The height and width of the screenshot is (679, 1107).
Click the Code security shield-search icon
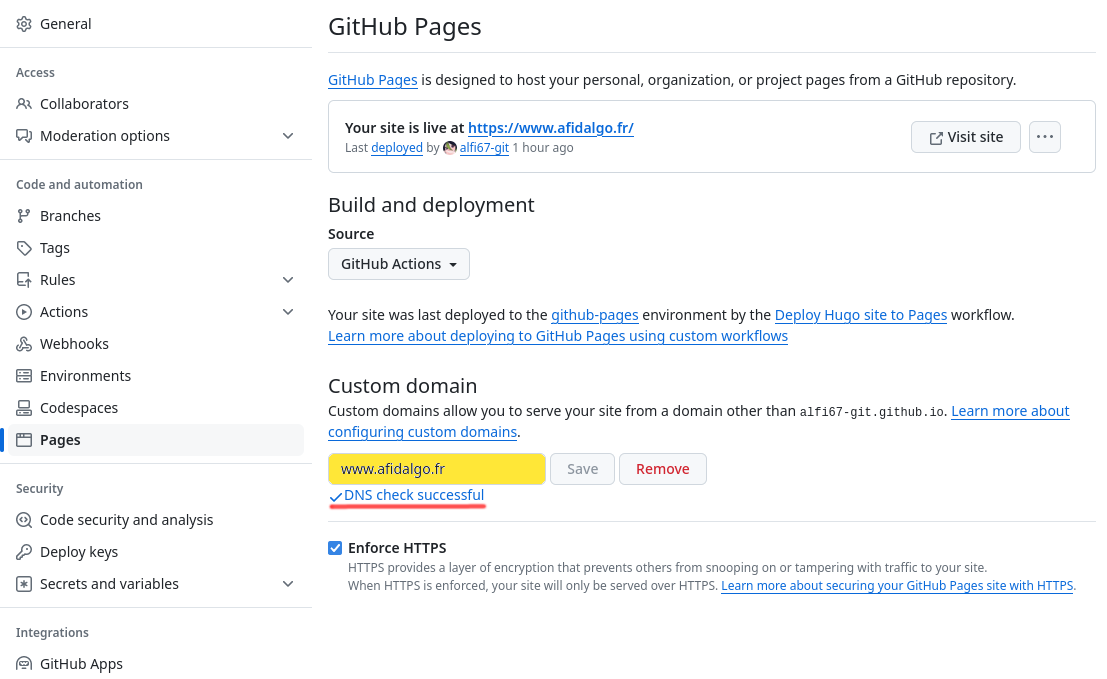(24, 520)
